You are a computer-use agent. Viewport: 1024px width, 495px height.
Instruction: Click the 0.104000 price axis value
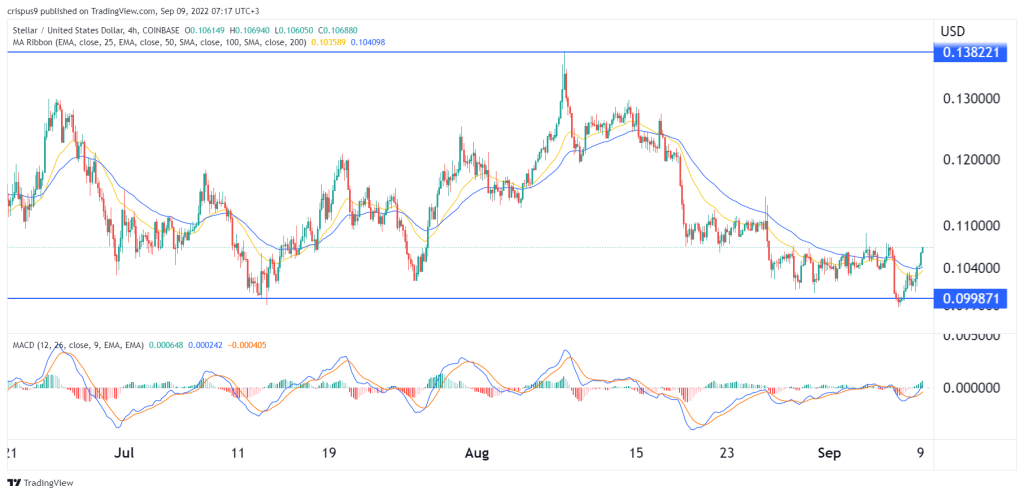[x=972, y=268]
